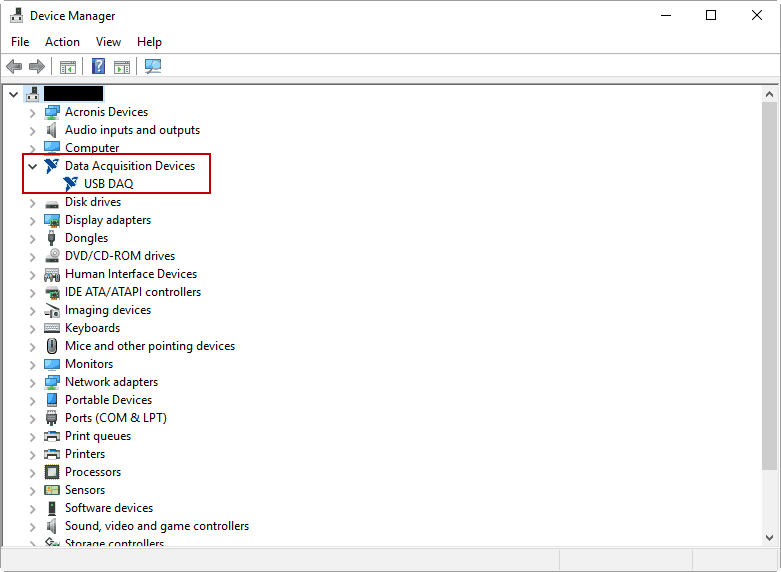Viewport: 781px width, 572px height.
Task: Expand the Network adapters category
Action: tap(32, 382)
